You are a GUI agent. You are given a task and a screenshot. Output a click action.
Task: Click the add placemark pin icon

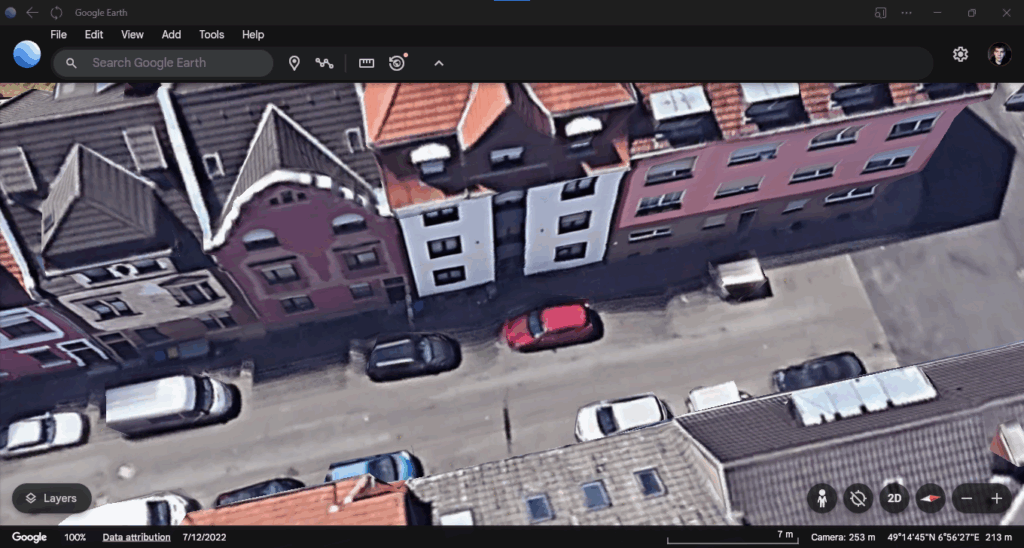click(x=294, y=63)
